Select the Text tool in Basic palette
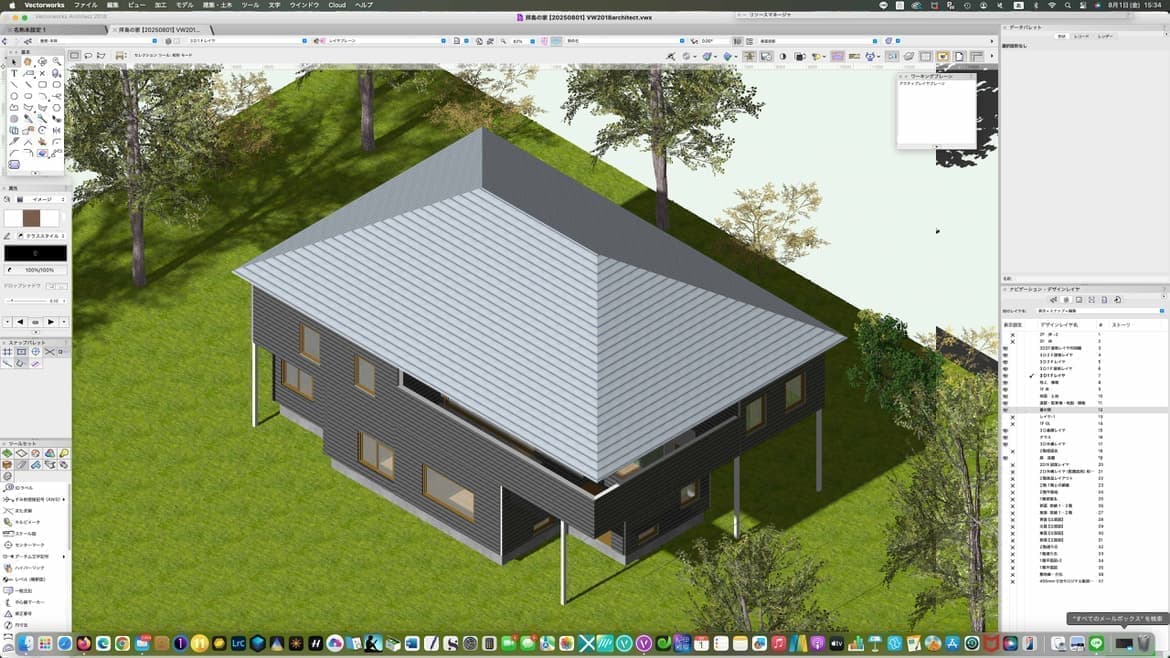The height and width of the screenshot is (658, 1170). pyautogui.click(x=14, y=74)
